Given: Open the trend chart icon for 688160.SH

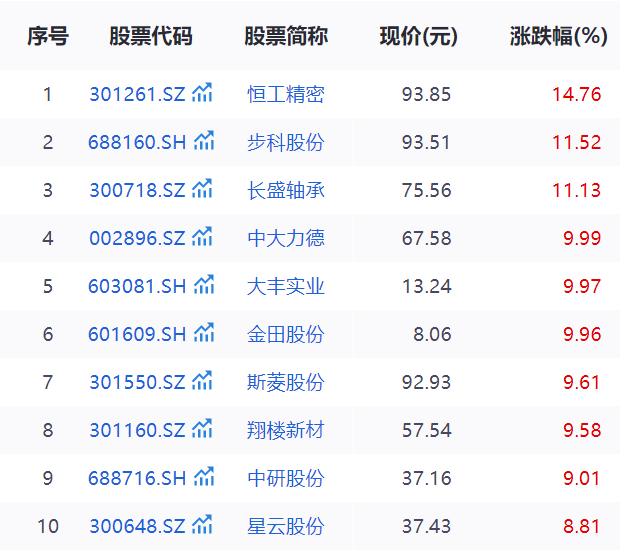Looking at the screenshot, I should [x=203, y=142].
